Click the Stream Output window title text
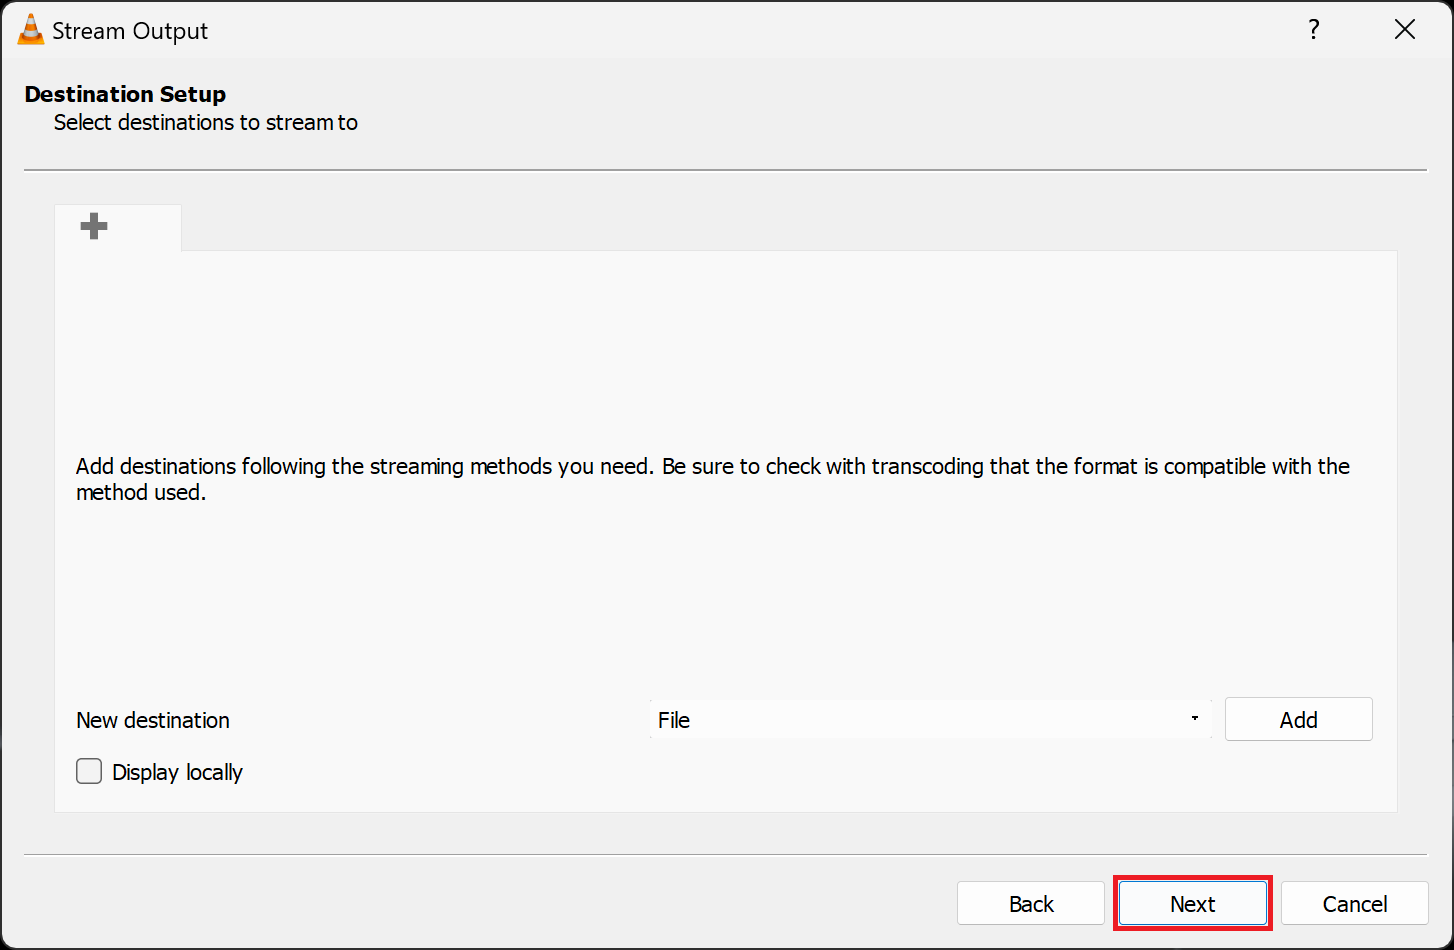Viewport: 1454px width, 950px height. pos(130,31)
